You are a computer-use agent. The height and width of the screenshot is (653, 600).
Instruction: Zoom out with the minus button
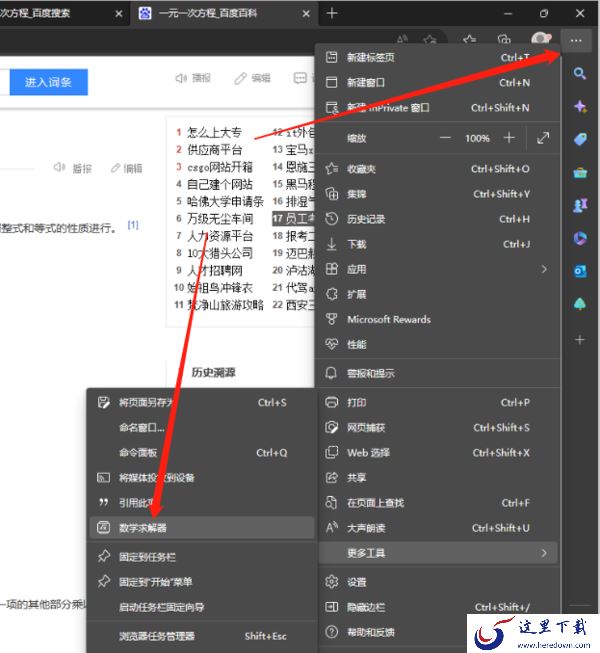445,138
